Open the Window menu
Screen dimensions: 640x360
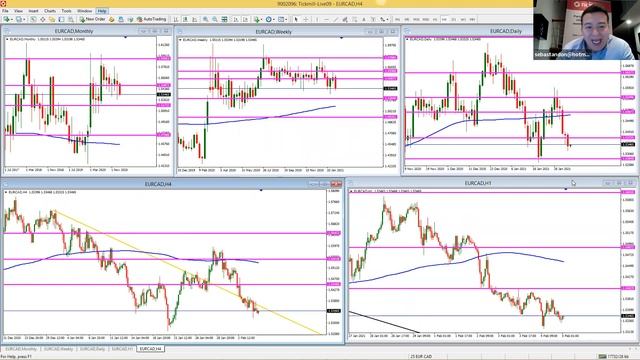[x=84, y=11]
